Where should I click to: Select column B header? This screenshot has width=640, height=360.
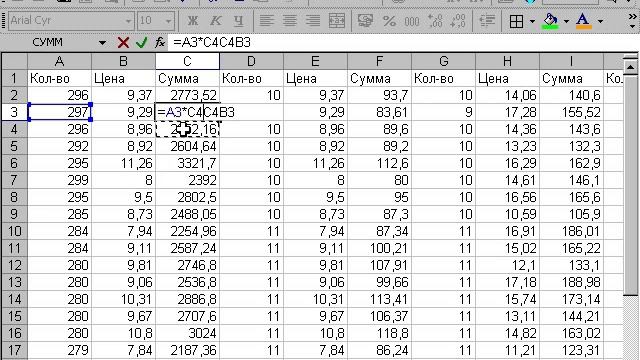(123, 61)
